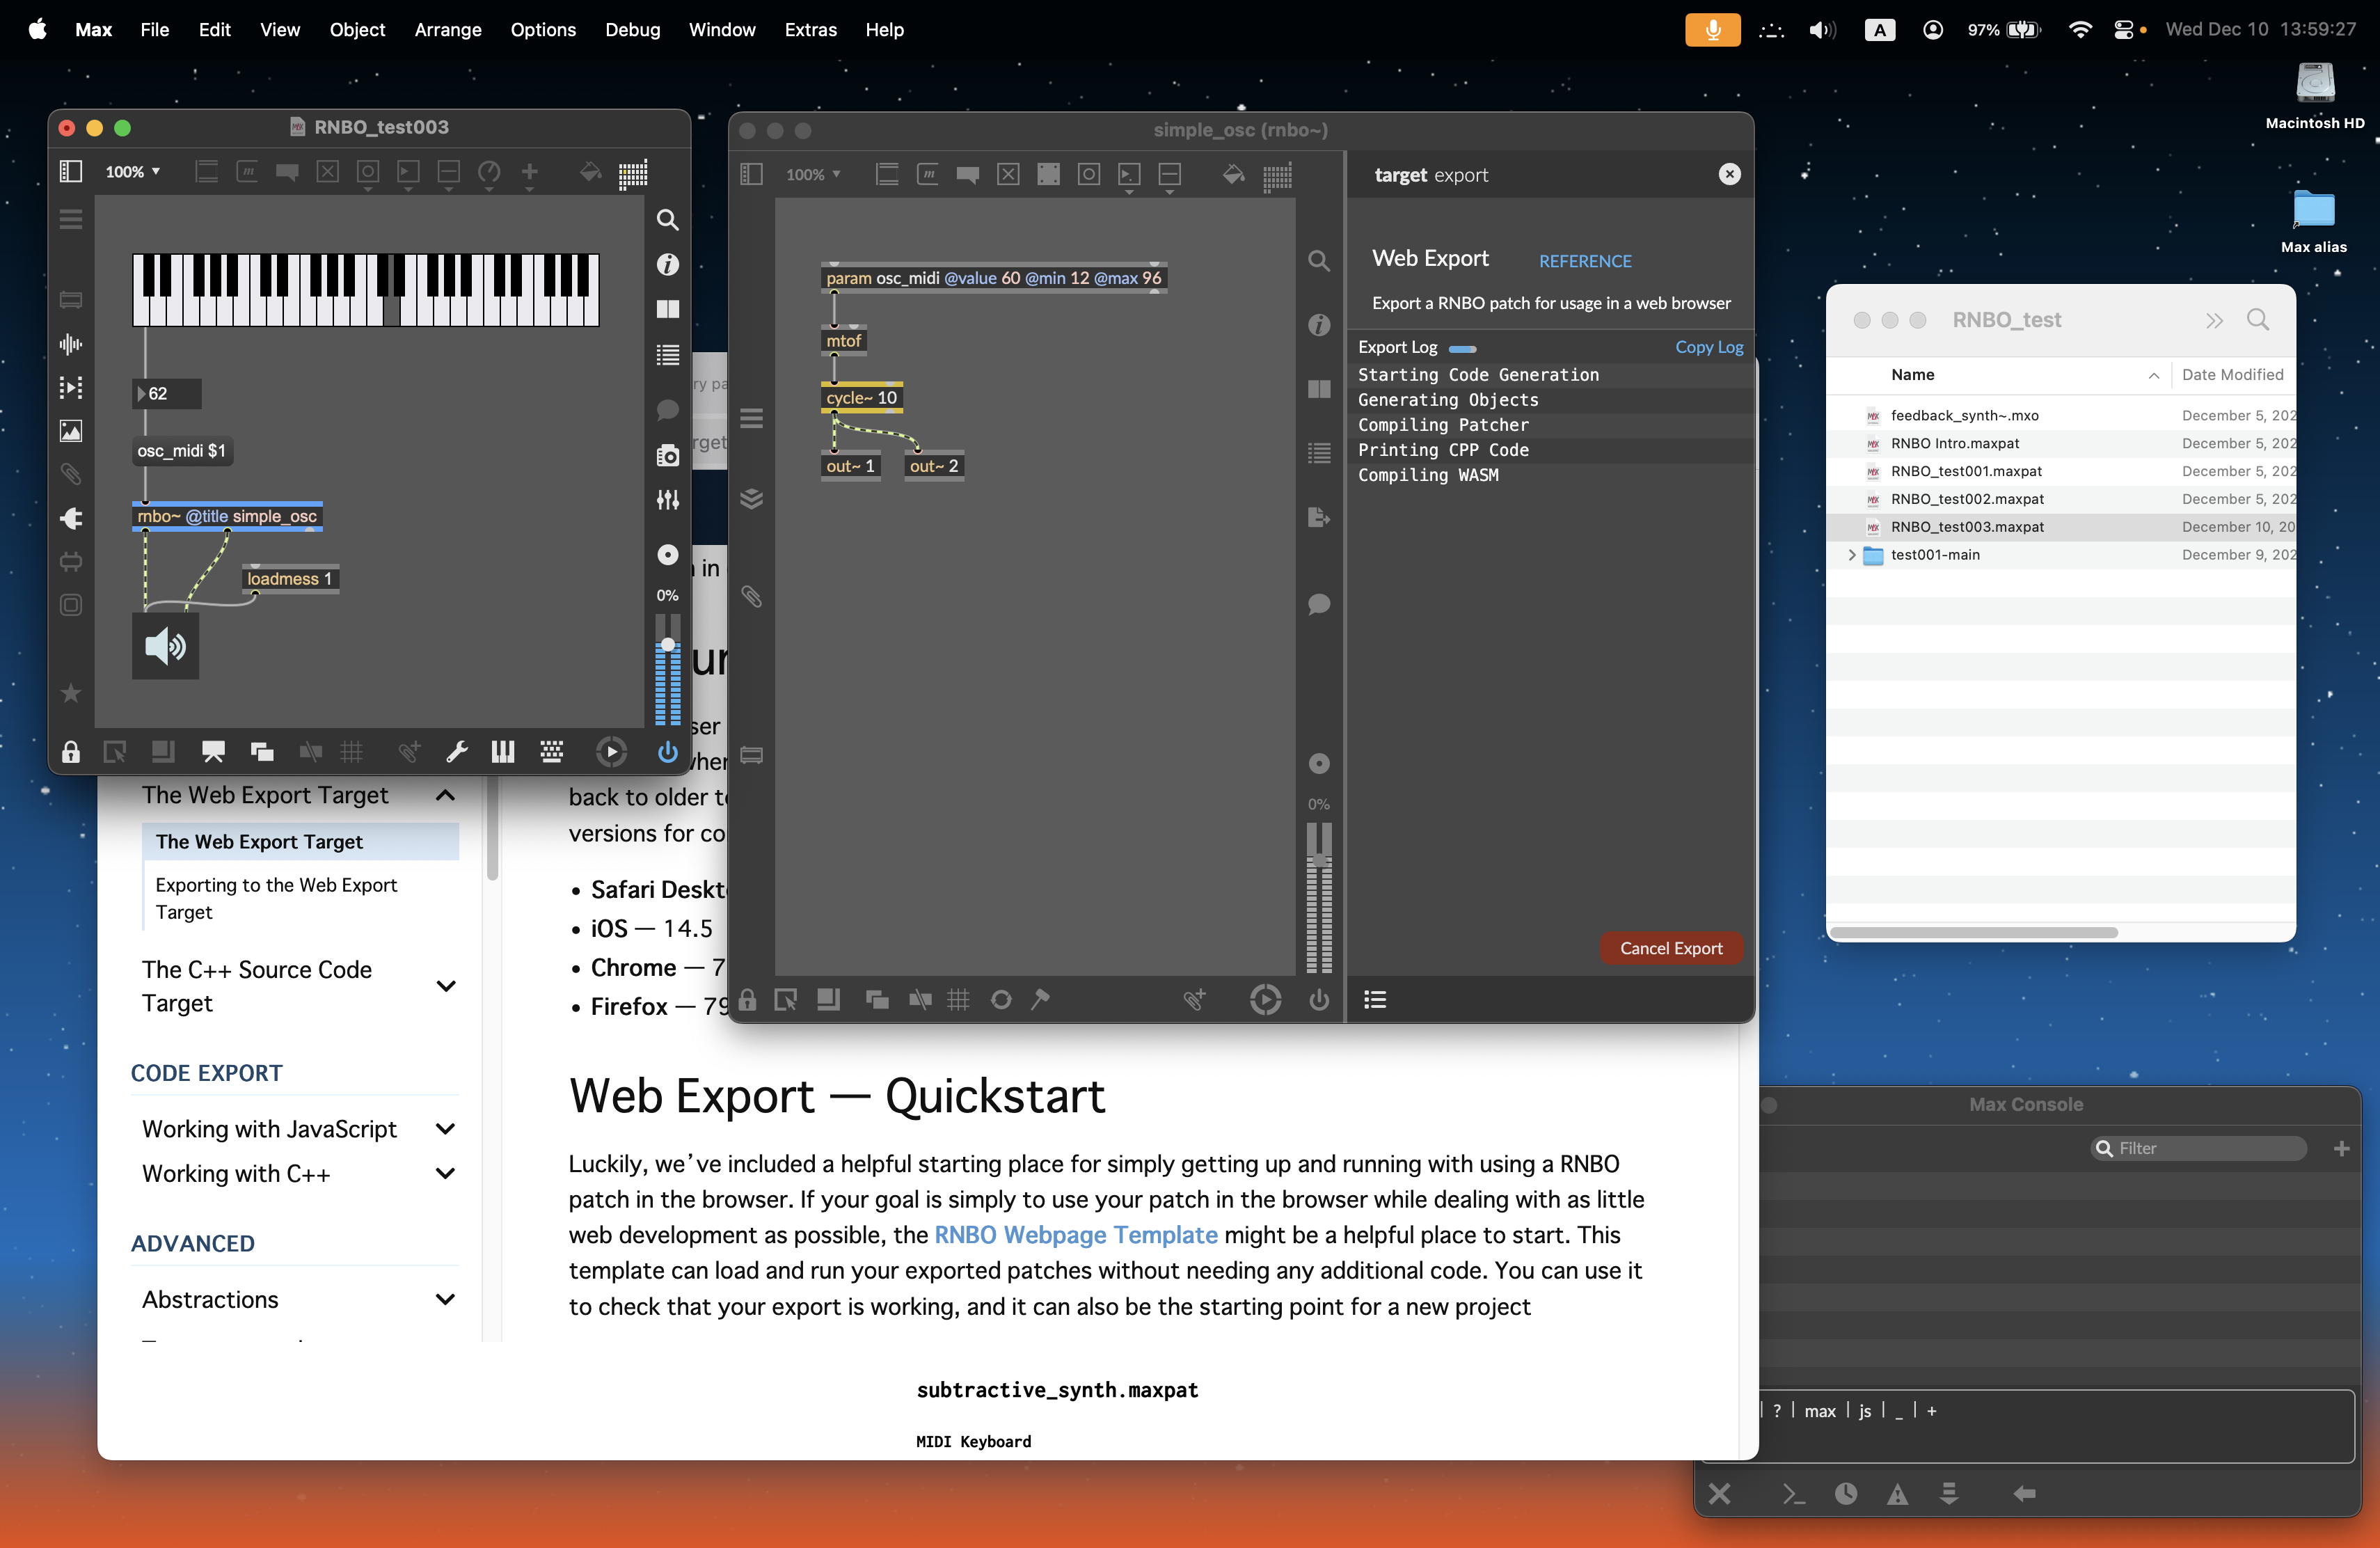This screenshot has height=1548, width=2380.
Task: Show the grid icon in RNBO_test003 bottom toolbar
Action: coord(351,752)
